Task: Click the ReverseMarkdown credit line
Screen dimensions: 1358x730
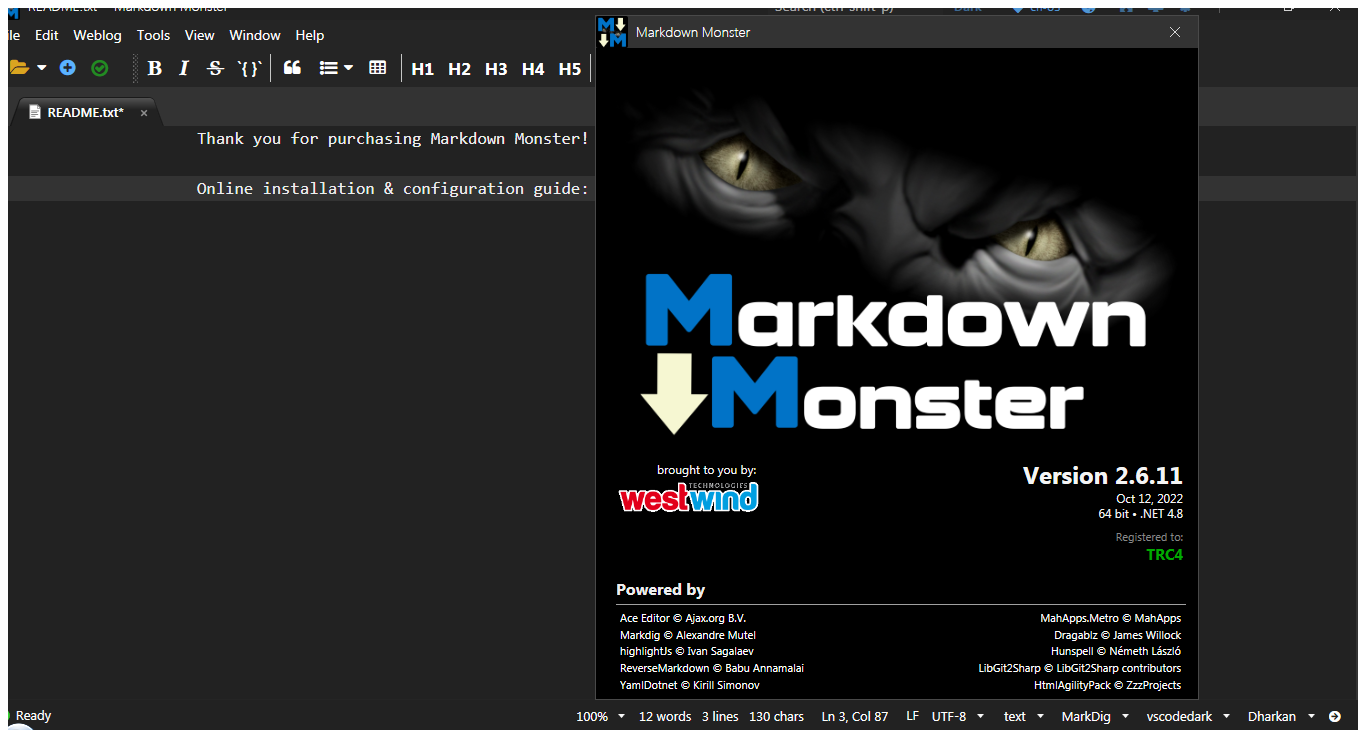Action: pyautogui.click(x=711, y=668)
